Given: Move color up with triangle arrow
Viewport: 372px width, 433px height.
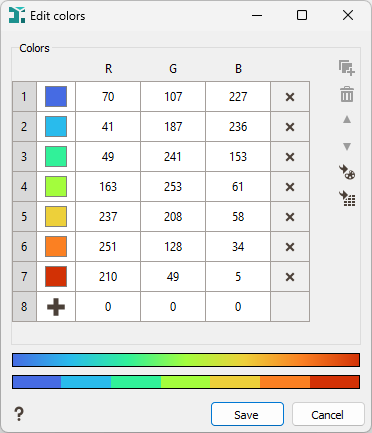Looking at the screenshot, I should (x=347, y=119).
